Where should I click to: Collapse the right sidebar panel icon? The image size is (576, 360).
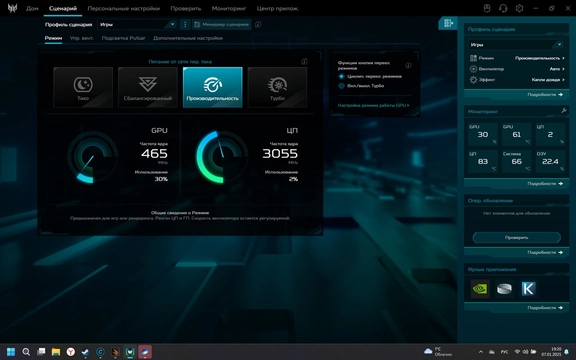click(x=448, y=23)
